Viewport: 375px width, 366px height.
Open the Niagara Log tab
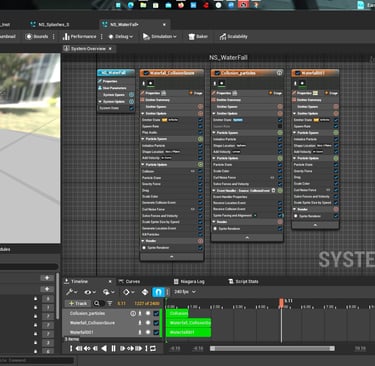[189, 282]
